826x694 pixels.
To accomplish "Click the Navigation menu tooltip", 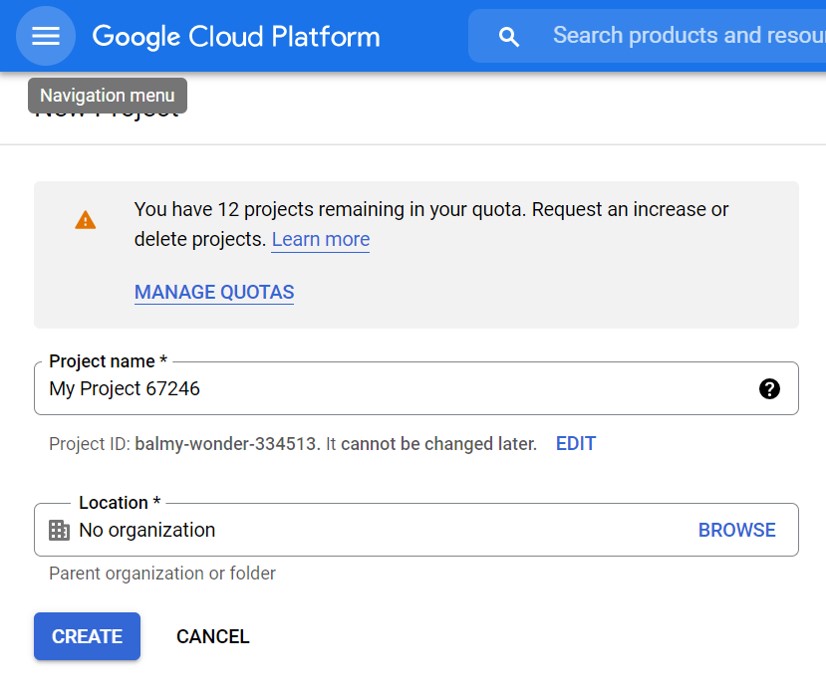I will (x=107, y=95).
